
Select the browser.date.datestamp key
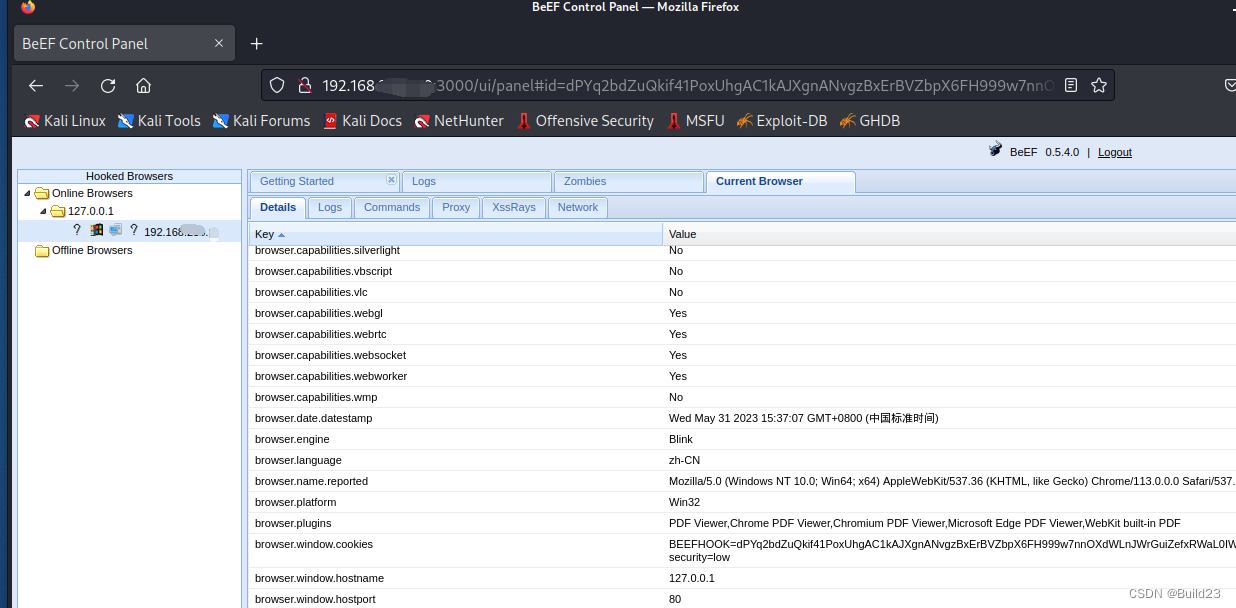coord(313,418)
